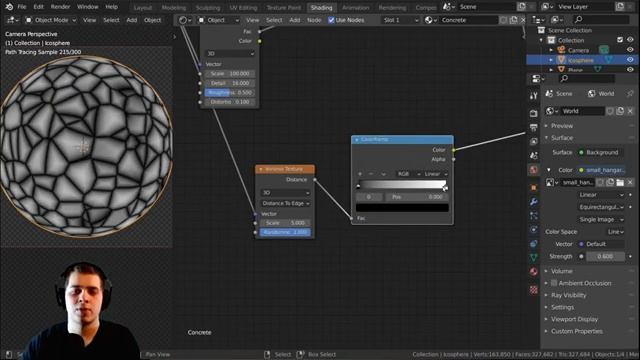Viewport: 640px width, 360px height.
Task: Open the Object Mode dropdown
Action: (x=50, y=20)
